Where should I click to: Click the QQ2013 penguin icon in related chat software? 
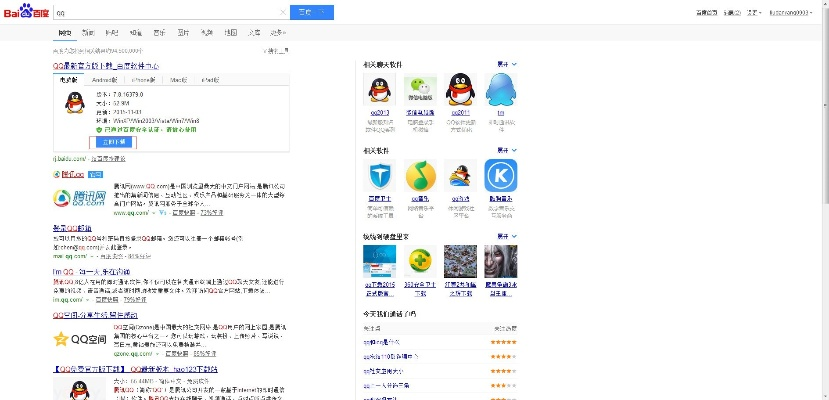379,91
